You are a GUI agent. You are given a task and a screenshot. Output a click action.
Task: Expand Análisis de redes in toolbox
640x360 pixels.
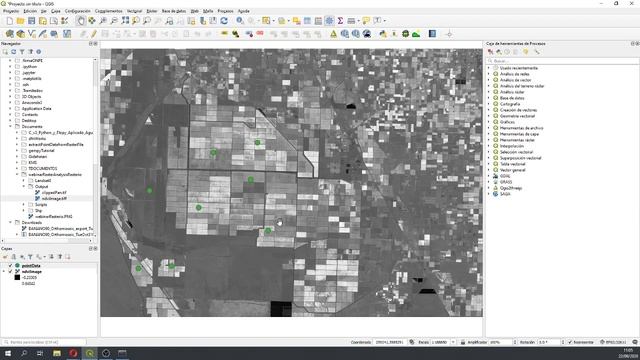point(489,74)
